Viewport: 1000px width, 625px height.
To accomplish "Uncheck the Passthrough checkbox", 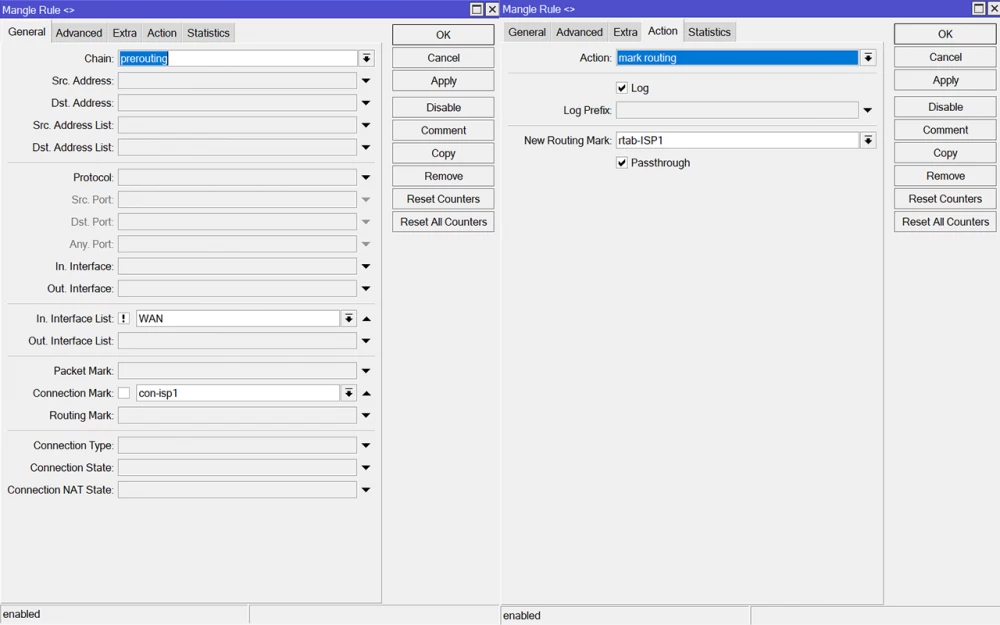I will [x=622, y=163].
